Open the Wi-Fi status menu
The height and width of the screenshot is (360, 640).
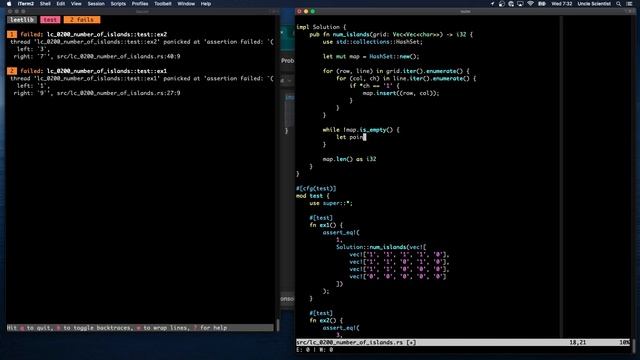(530, 4)
